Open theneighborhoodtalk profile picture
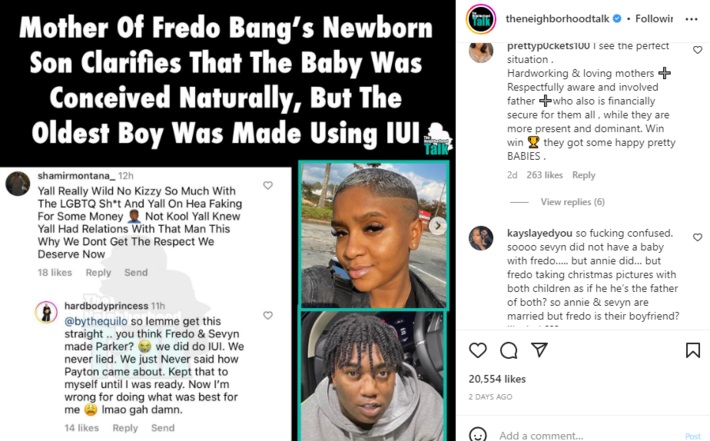710x441 pixels. (x=481, y=19)
